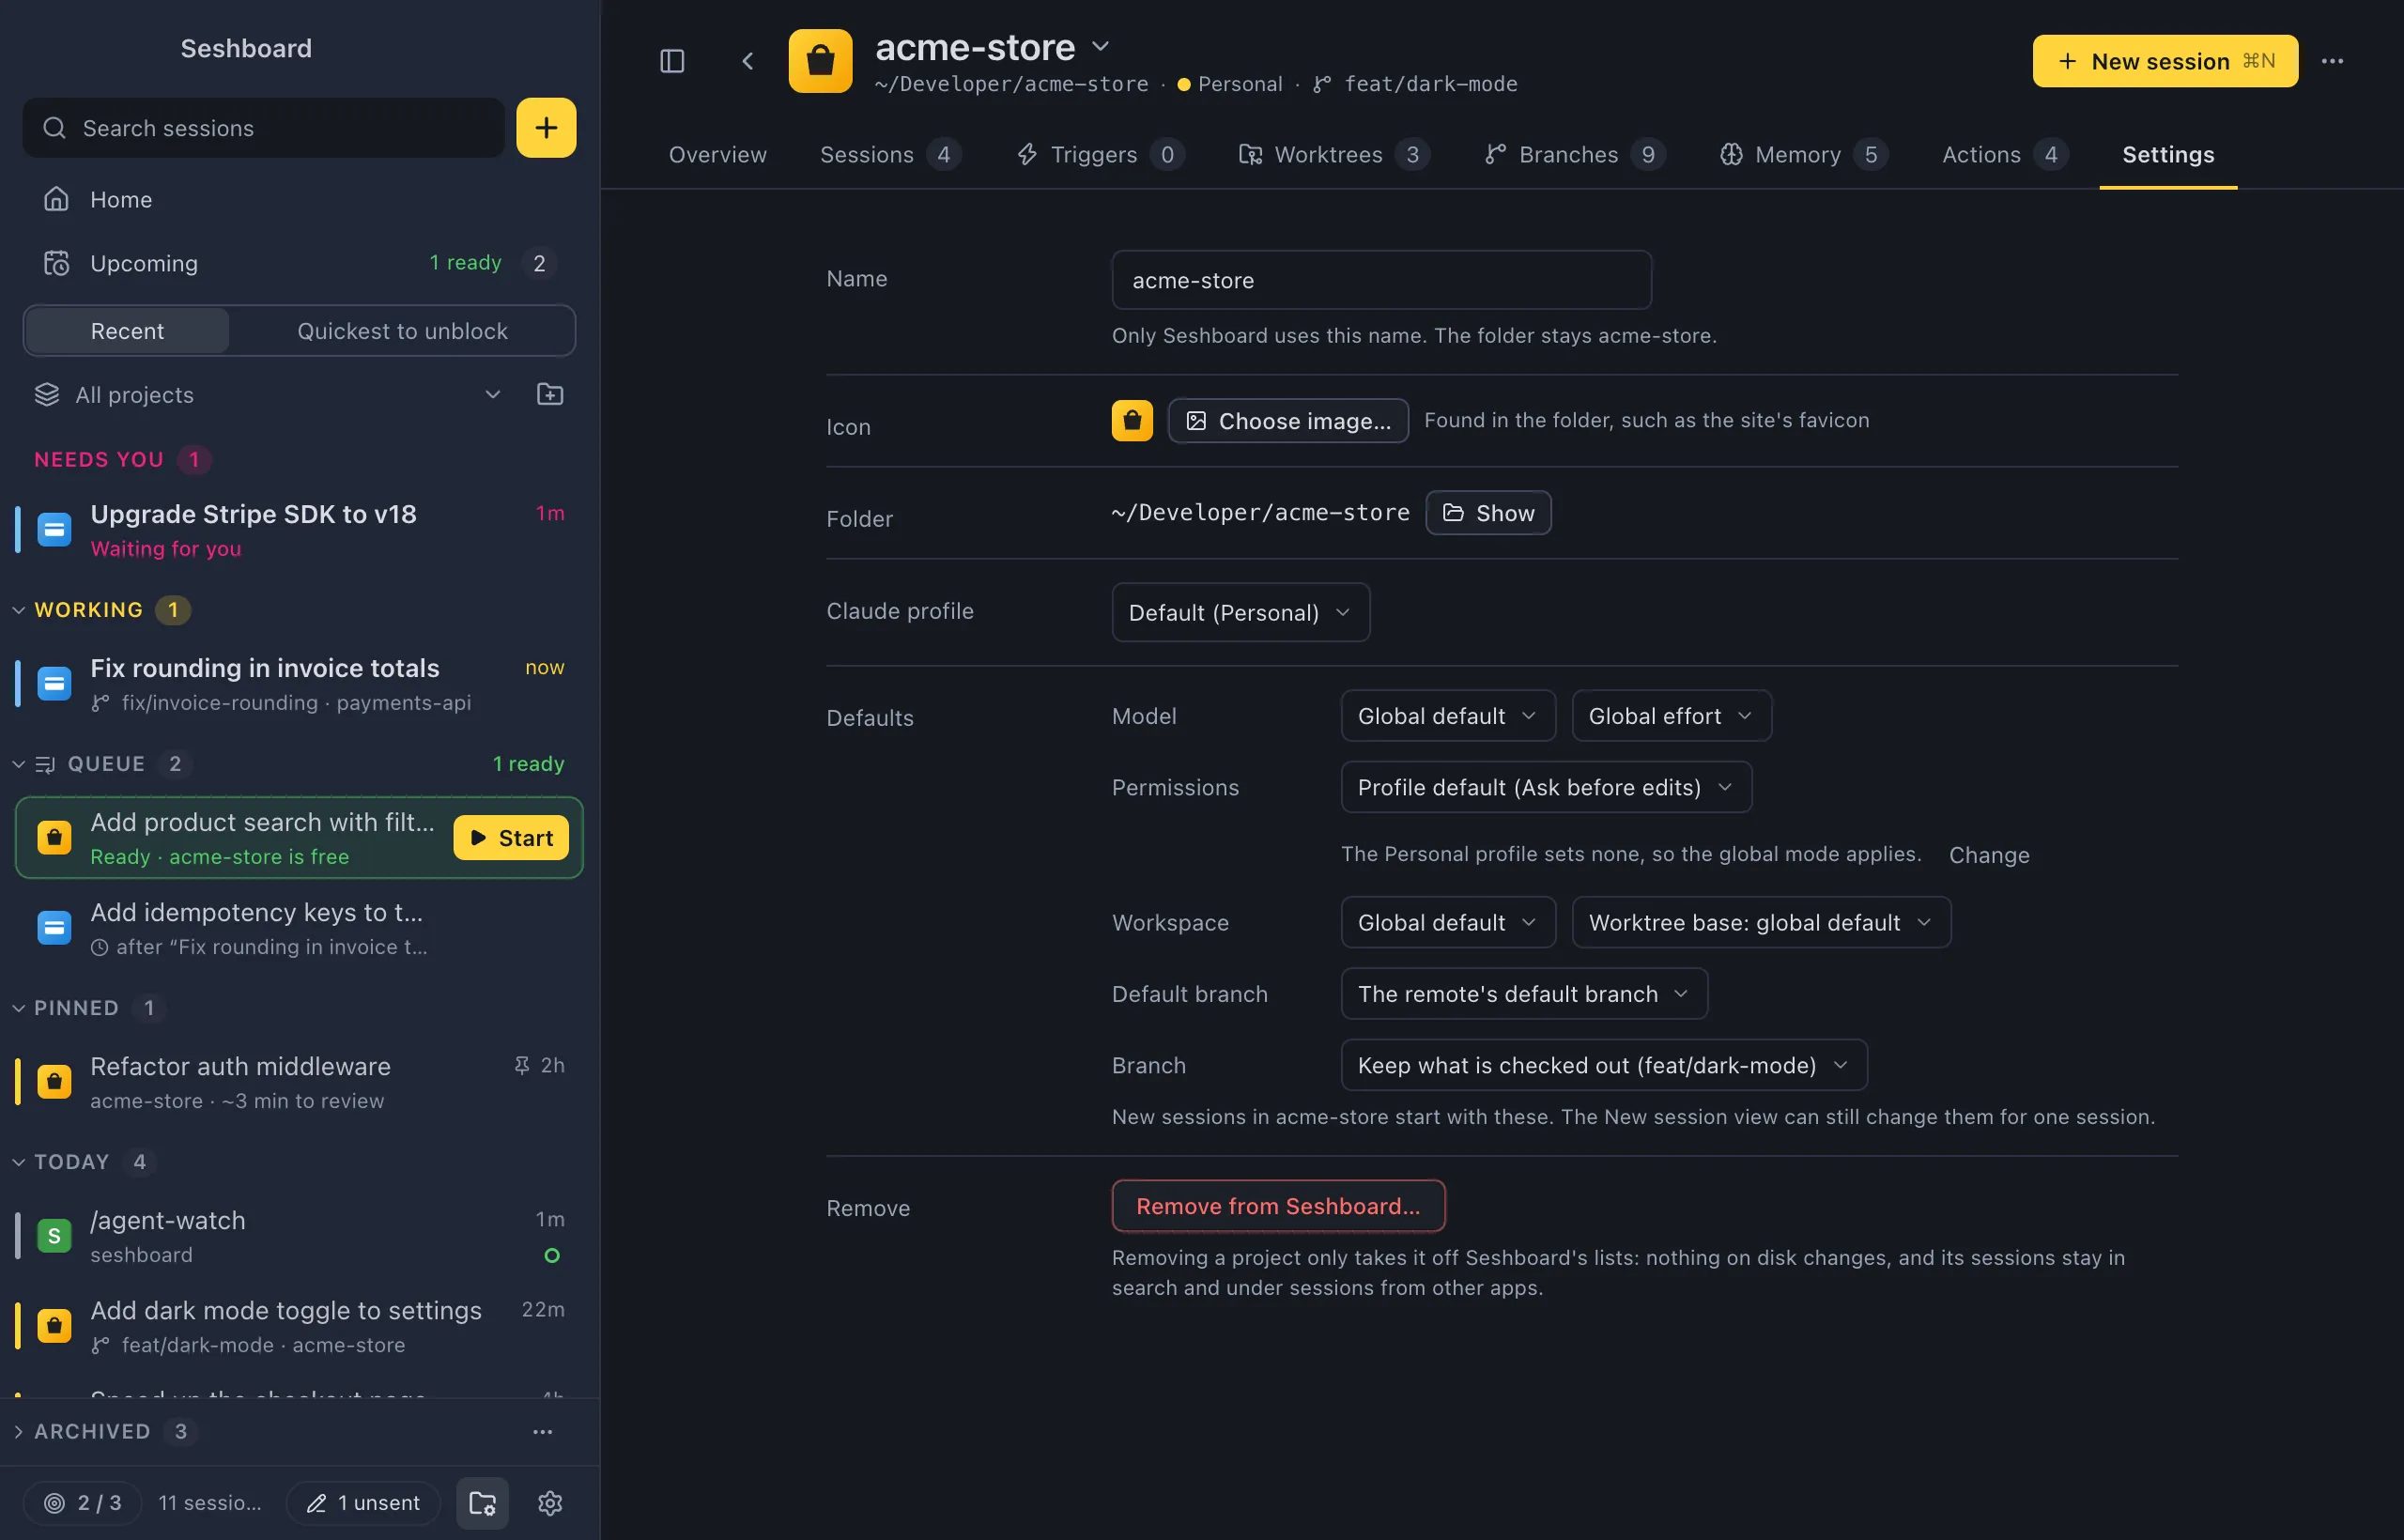Click Show next to folder path
Image resolution: width=2404 pixels, height=1540 pixels.
point(1488,512)
